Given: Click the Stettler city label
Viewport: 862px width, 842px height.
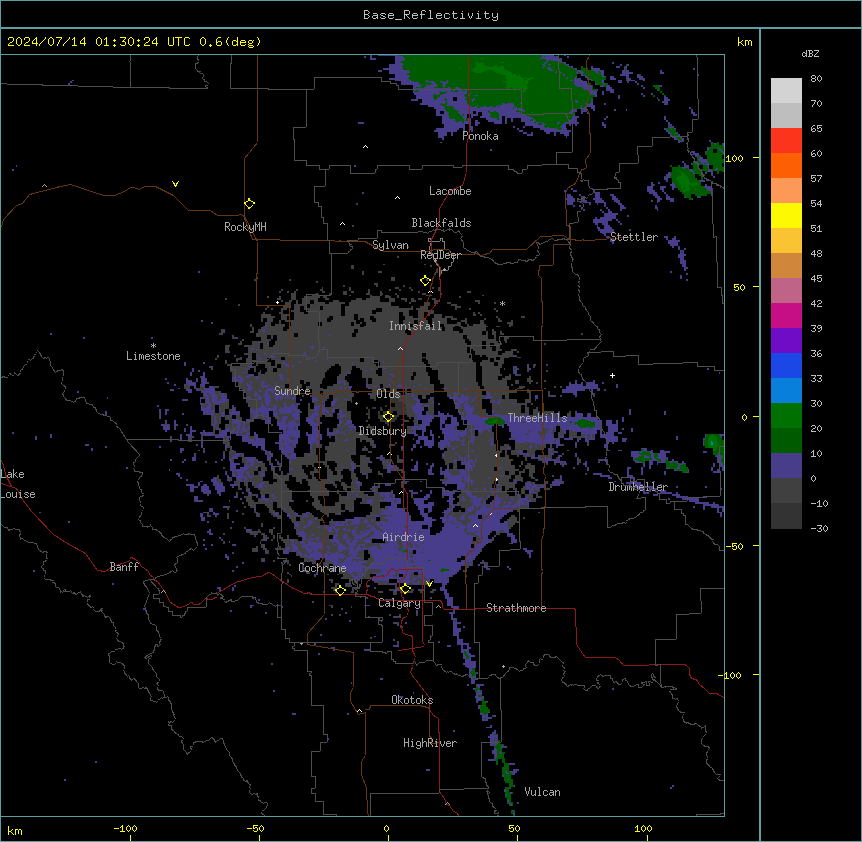Looking at the screenshot, I should [634, 237].
